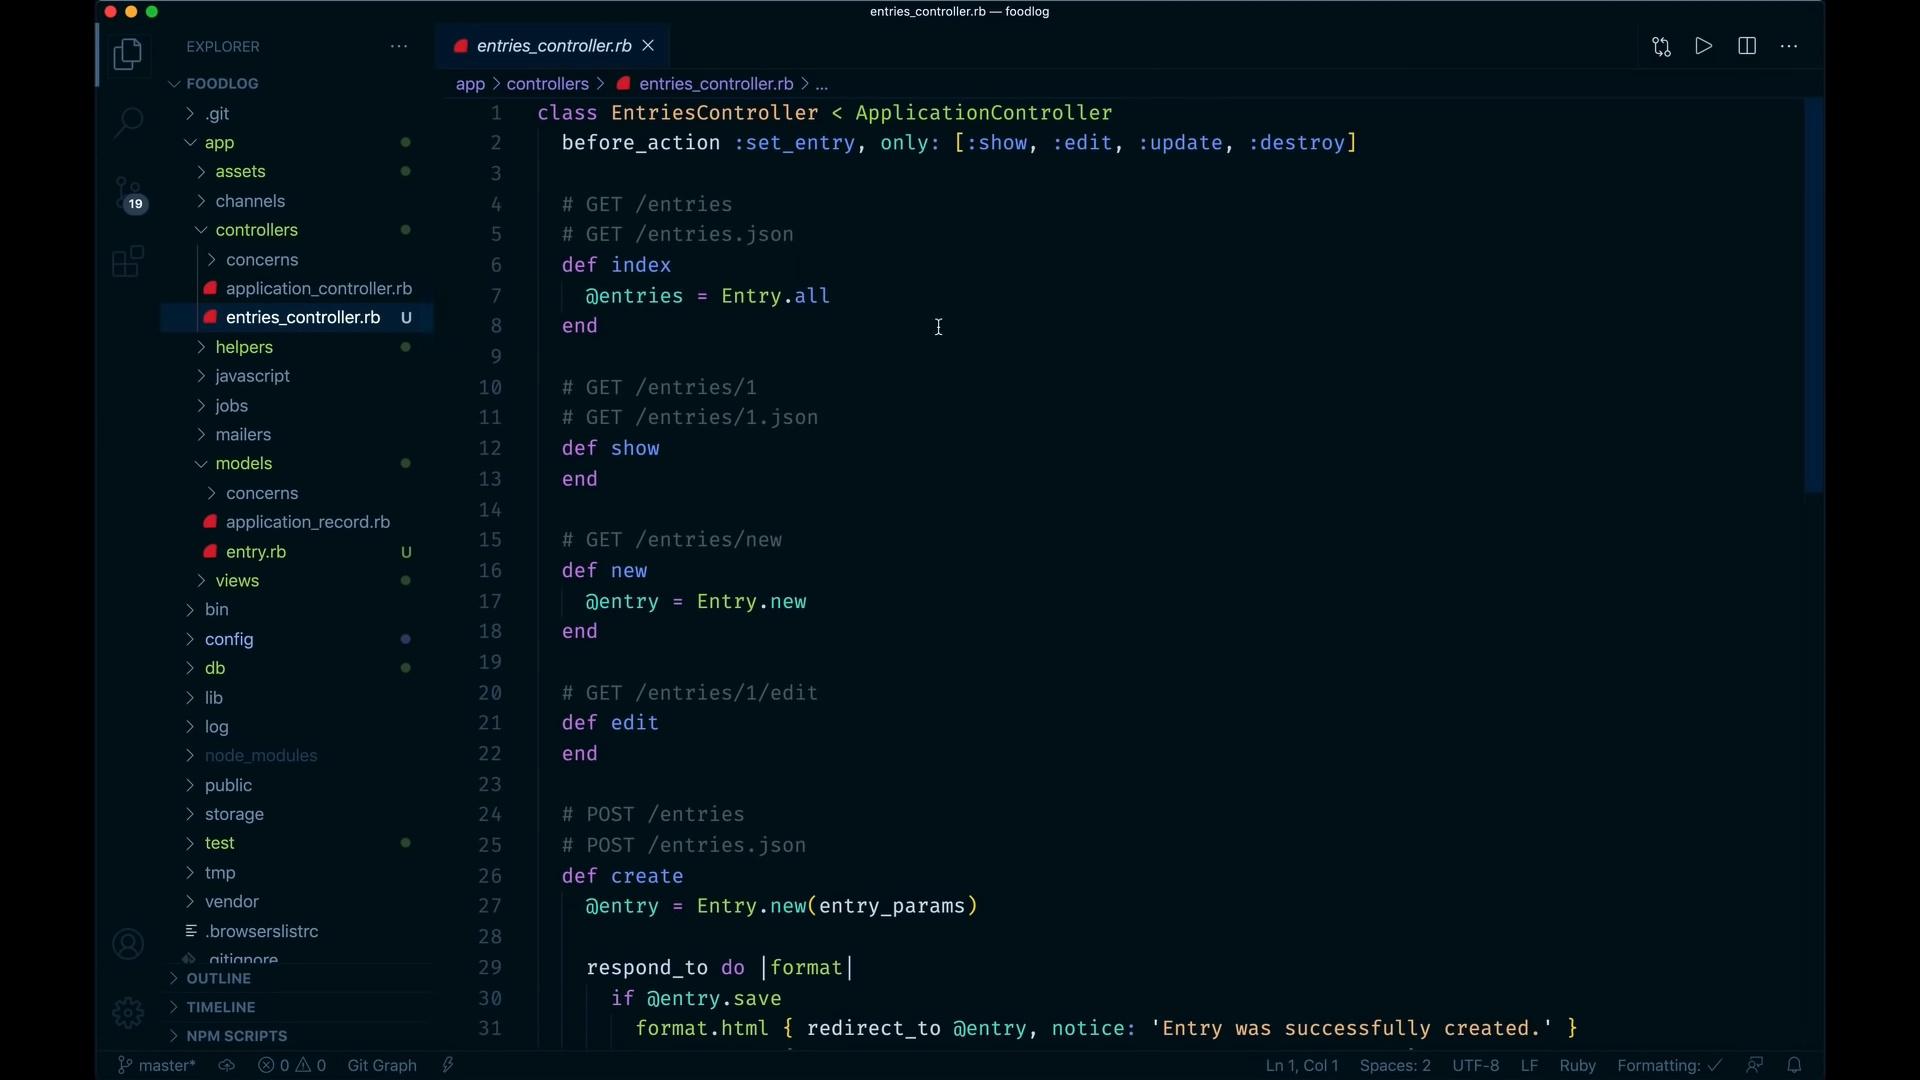Click macOS minimize window yellow button
The width and height of the screenshot is (1920, 1080).
(x=131, y=12)
